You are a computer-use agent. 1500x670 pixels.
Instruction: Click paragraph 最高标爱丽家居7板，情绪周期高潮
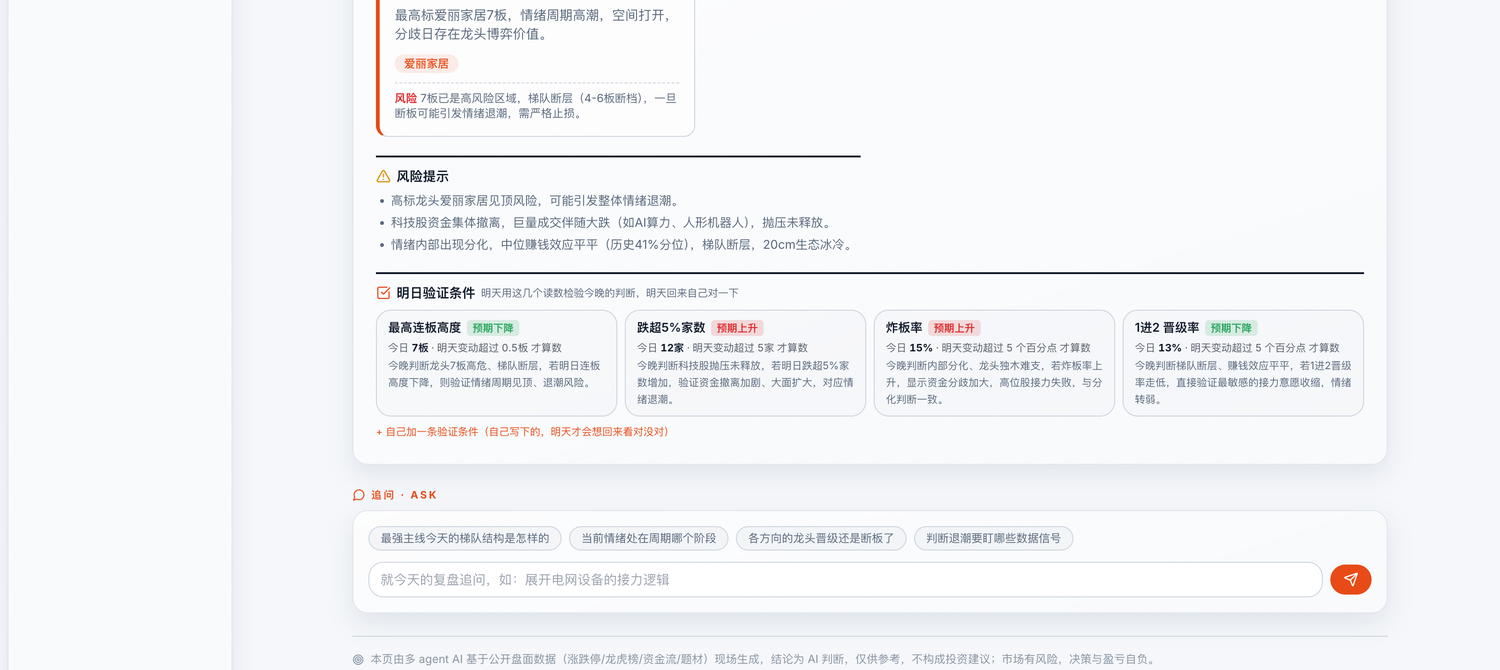(x=534, y=25)
